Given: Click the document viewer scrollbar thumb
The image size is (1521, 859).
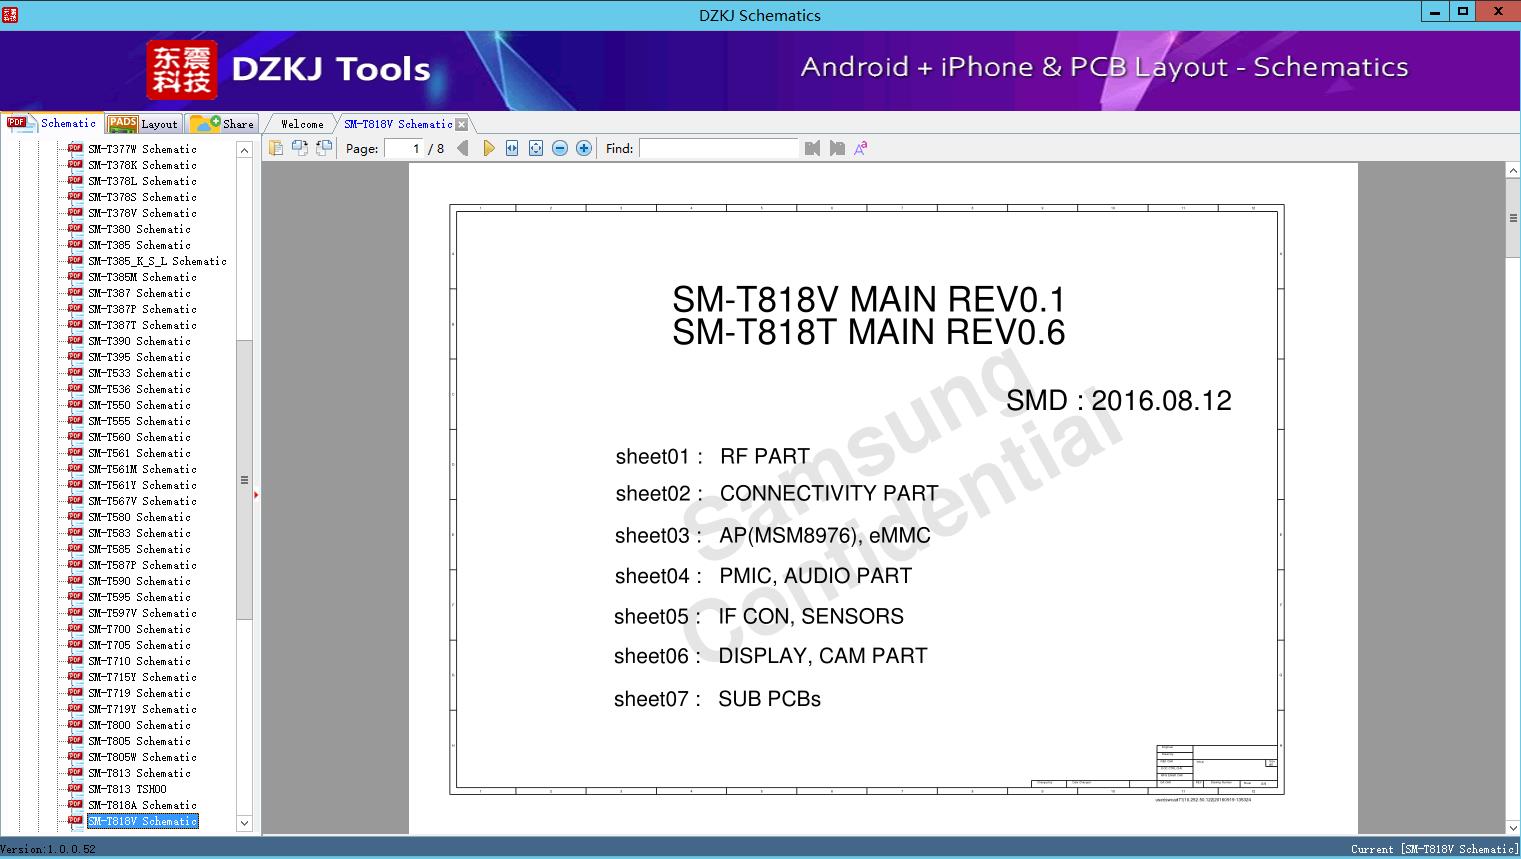Looking at the screenshot, I should click(1513, 218).
